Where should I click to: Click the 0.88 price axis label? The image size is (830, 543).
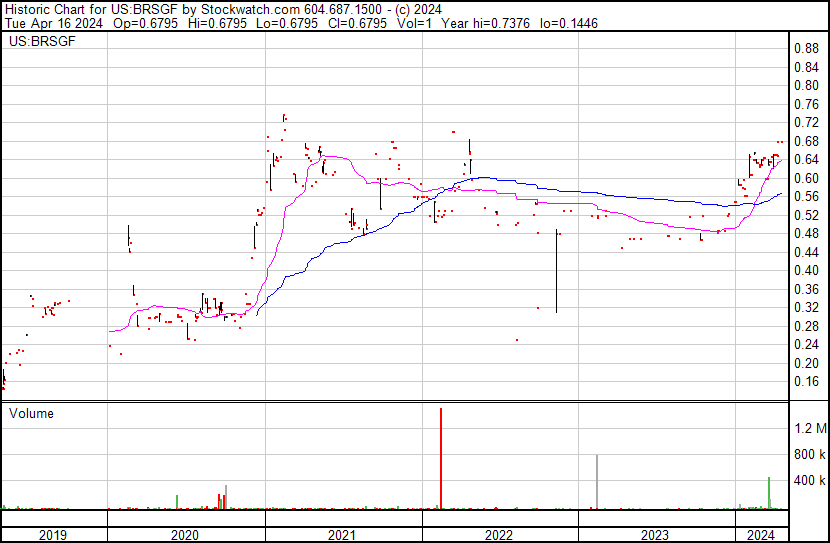pyautogui.click(x=806, y=48)
